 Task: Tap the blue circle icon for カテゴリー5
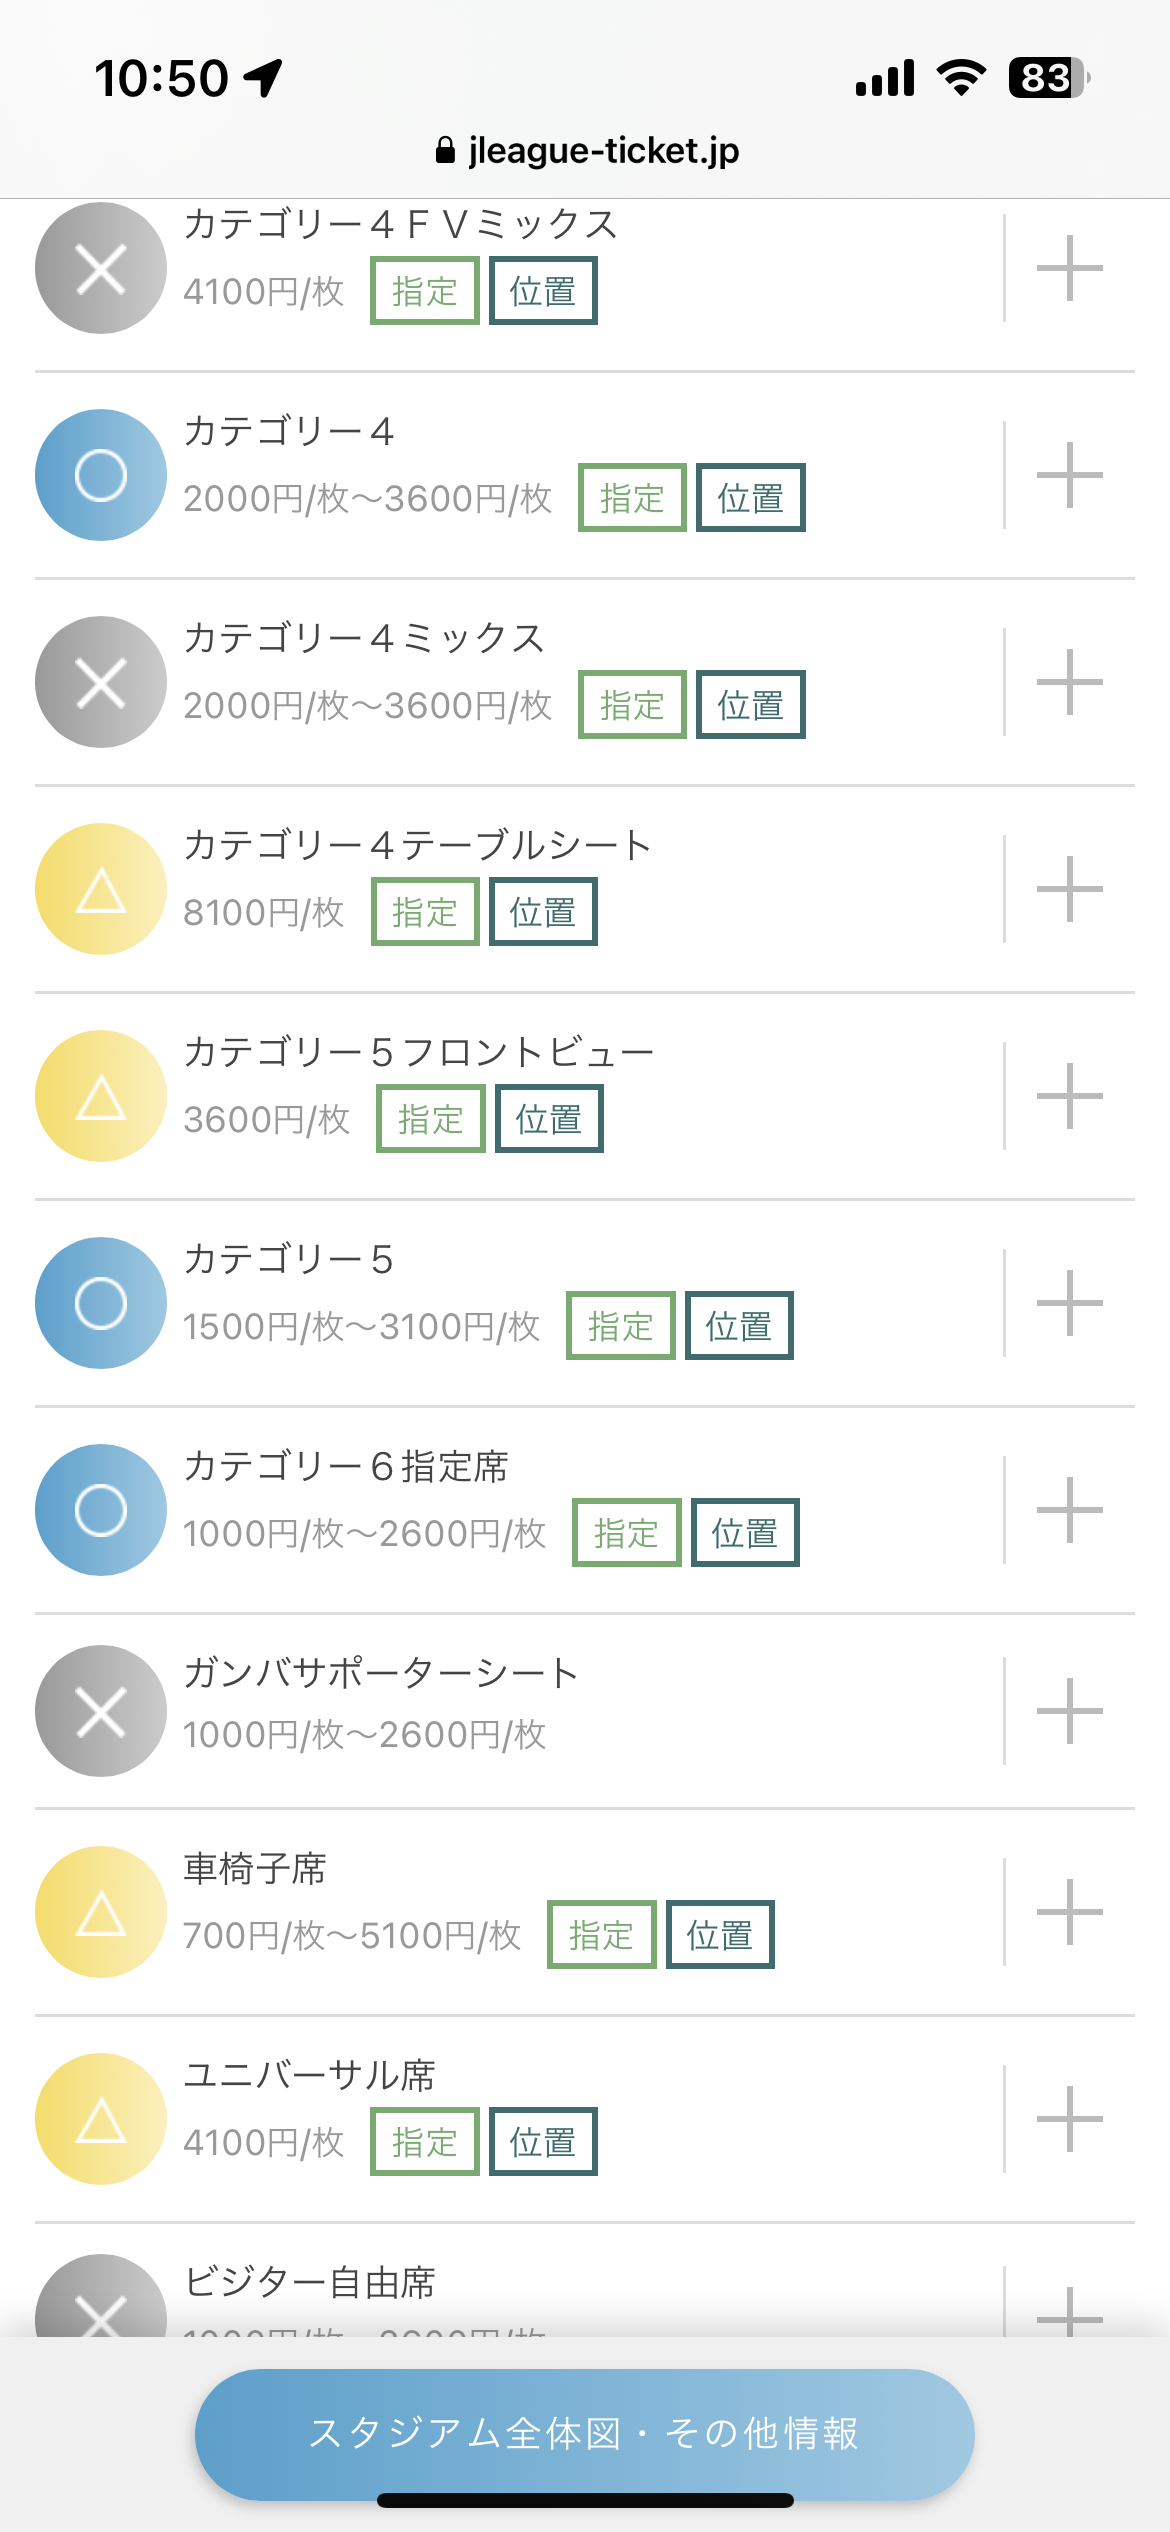(x=101, y=1303)
